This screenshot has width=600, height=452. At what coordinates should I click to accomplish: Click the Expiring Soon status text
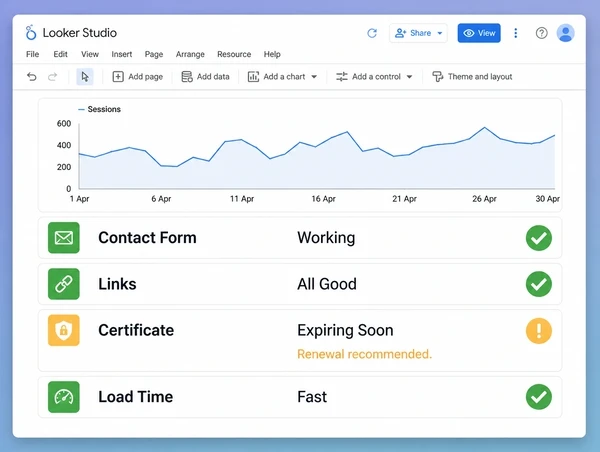346,331
